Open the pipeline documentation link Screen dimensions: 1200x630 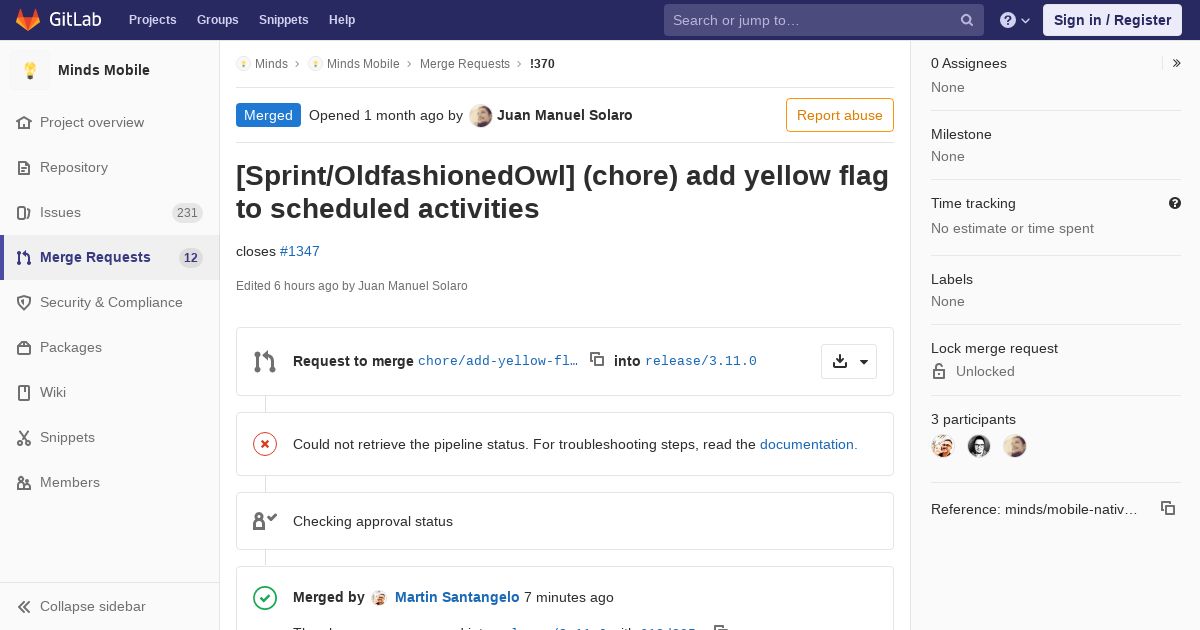(808, 444)
